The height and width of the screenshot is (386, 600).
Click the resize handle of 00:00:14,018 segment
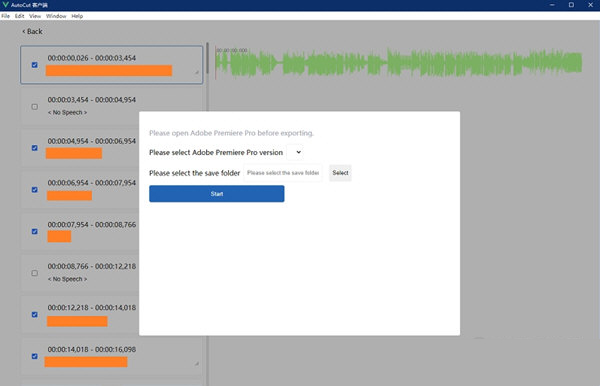(x=197, y=363)
